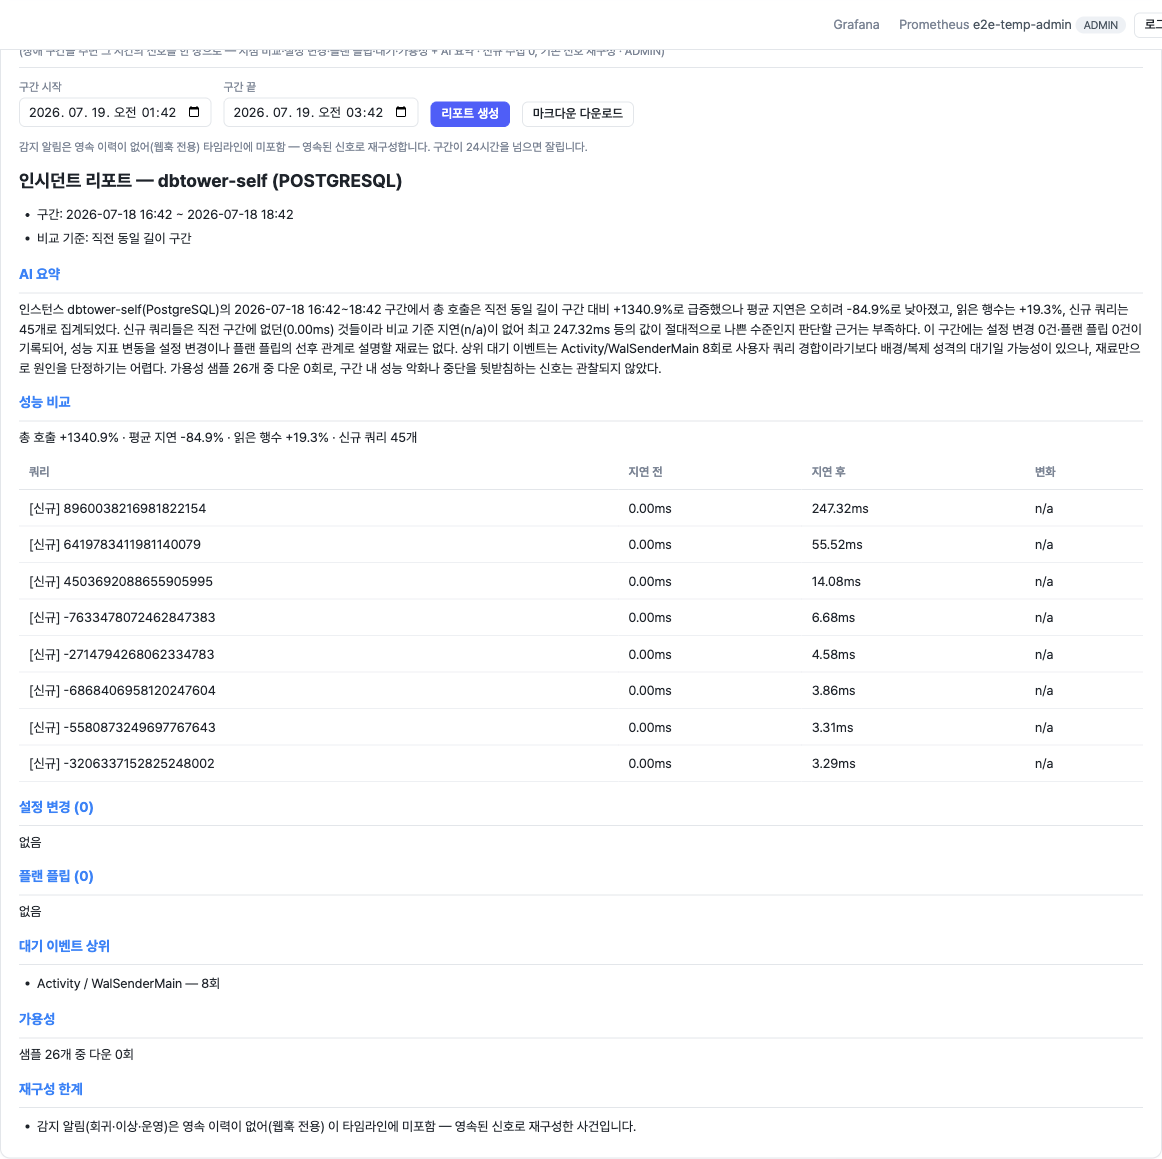The height and width of the screenshot is (1159, 1162).
Task: Click the 성능 비교 section heading
Action: (44, 402)
